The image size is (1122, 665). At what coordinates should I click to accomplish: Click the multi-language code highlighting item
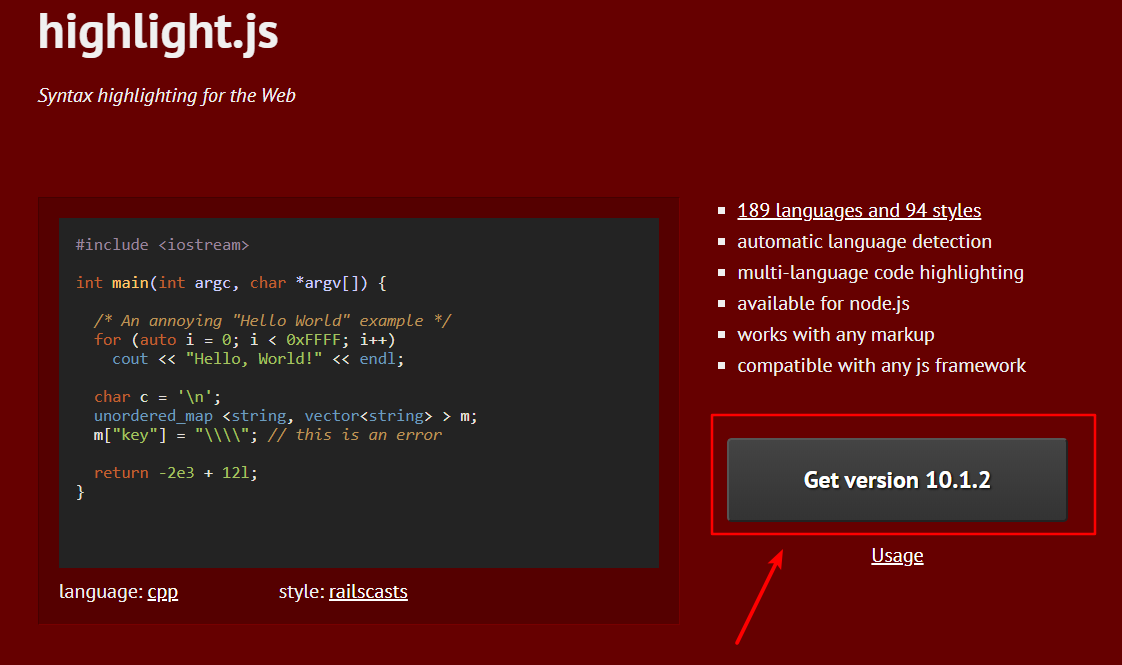coord(880,273)
